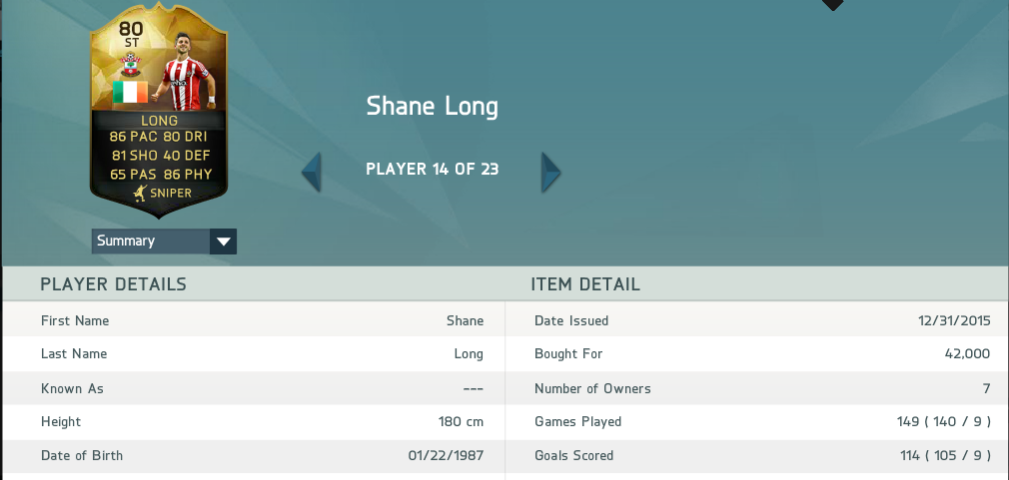The width and height of the screenshot is (1009, 480).
Task: Click the Bought For 42,000 value
Action: tap(965, 354)
